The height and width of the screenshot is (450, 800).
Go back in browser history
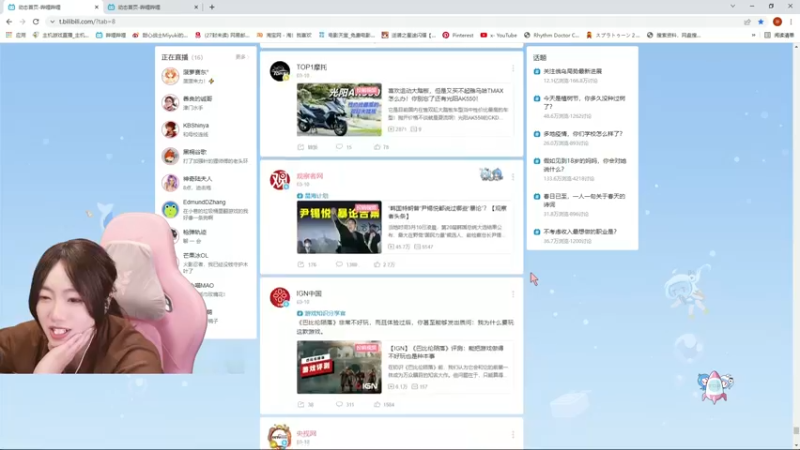coord(9,22)
